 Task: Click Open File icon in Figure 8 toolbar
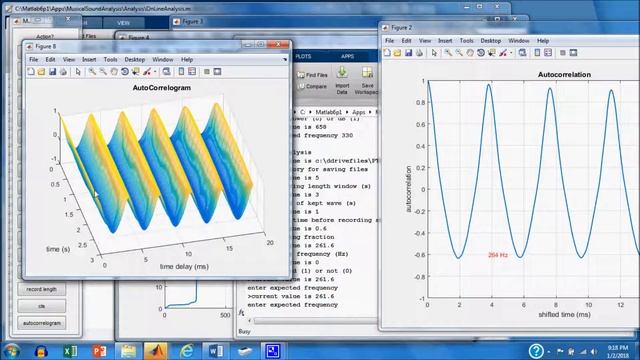[41, 72]
